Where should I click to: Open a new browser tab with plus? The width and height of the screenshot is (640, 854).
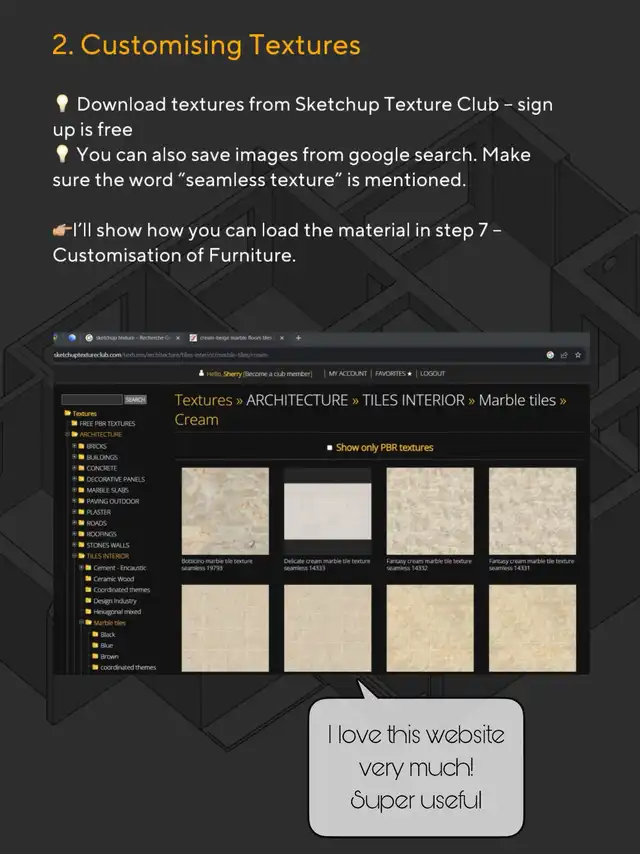point(297,338)
